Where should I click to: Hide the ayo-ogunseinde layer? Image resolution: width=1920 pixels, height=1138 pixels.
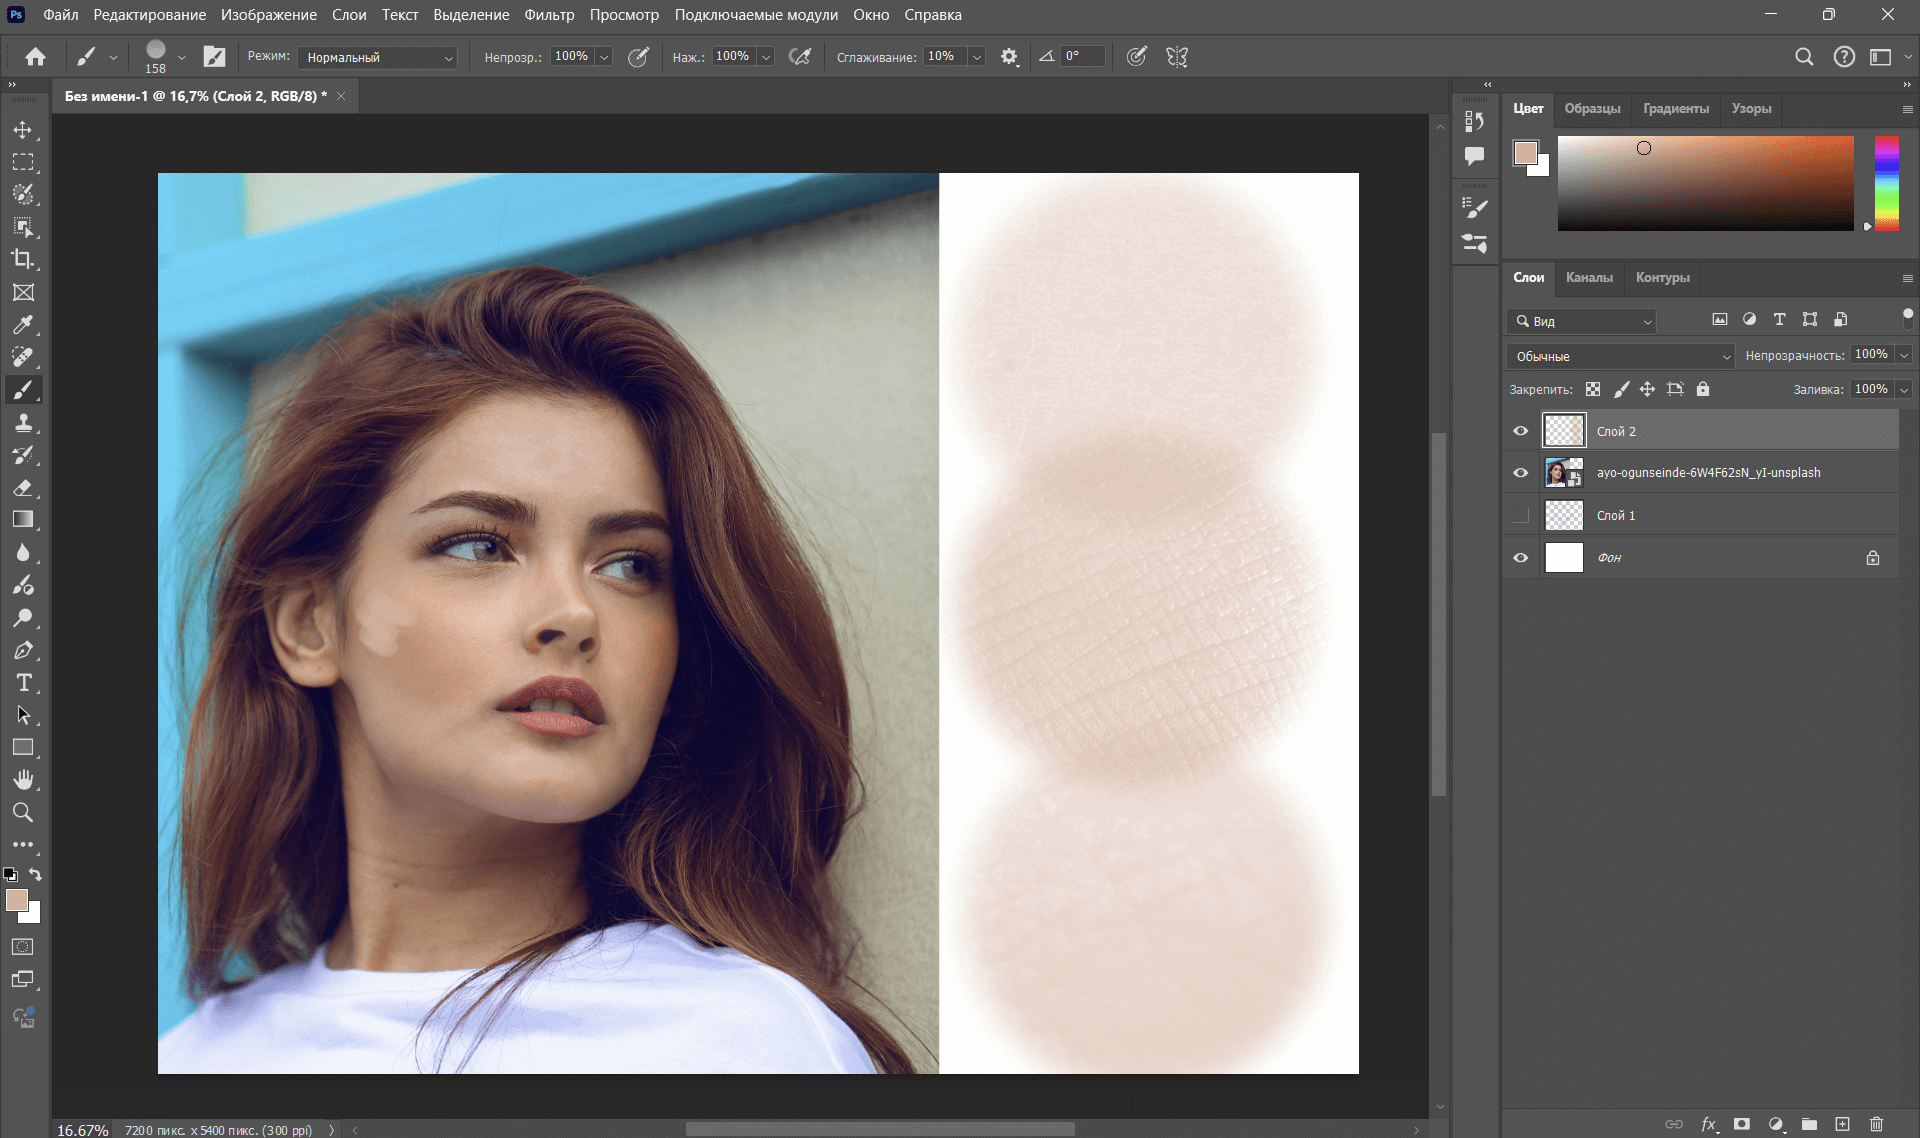1521,471
